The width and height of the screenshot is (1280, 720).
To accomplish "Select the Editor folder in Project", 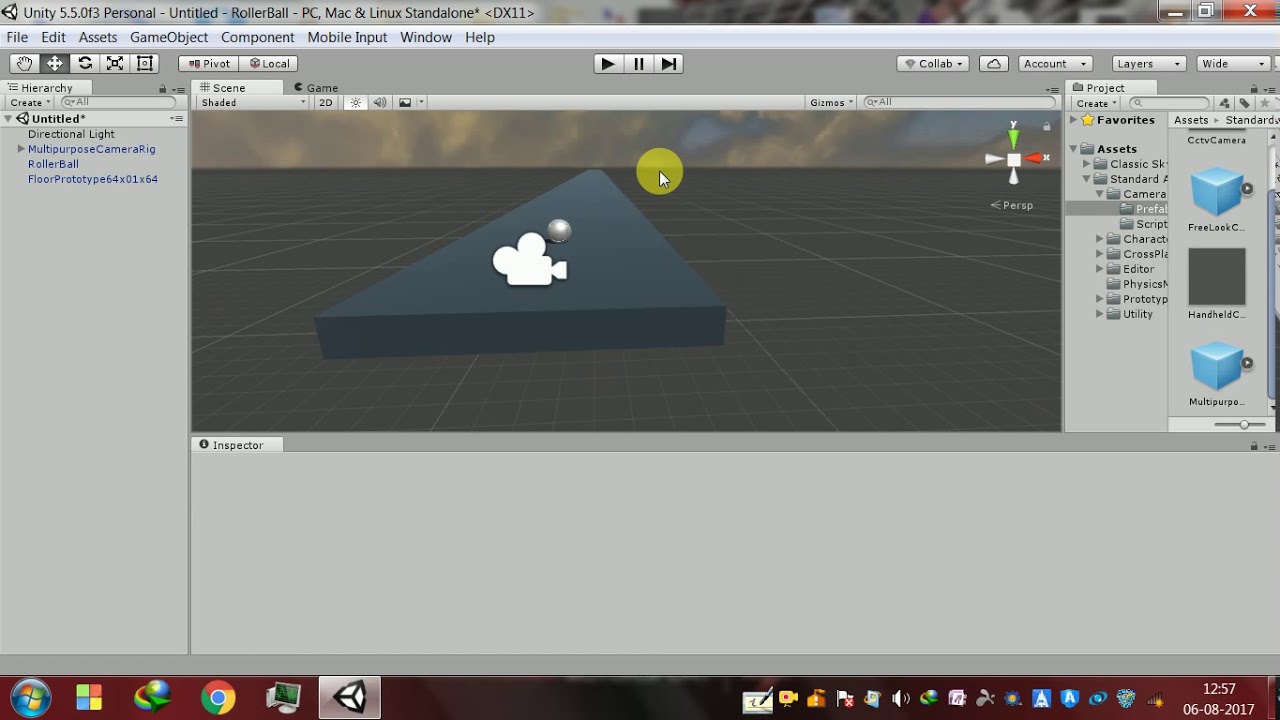I will click(1138, 269).
